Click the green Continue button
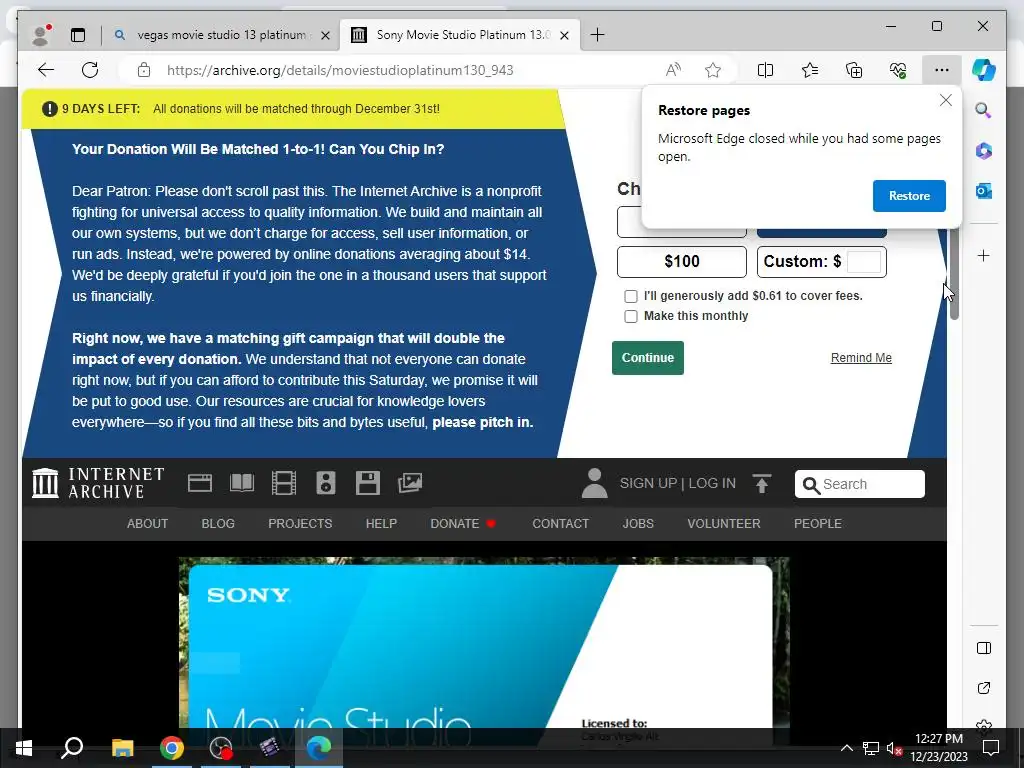The width and height of the screenshot is (1024, 768). tap(648, 358)
